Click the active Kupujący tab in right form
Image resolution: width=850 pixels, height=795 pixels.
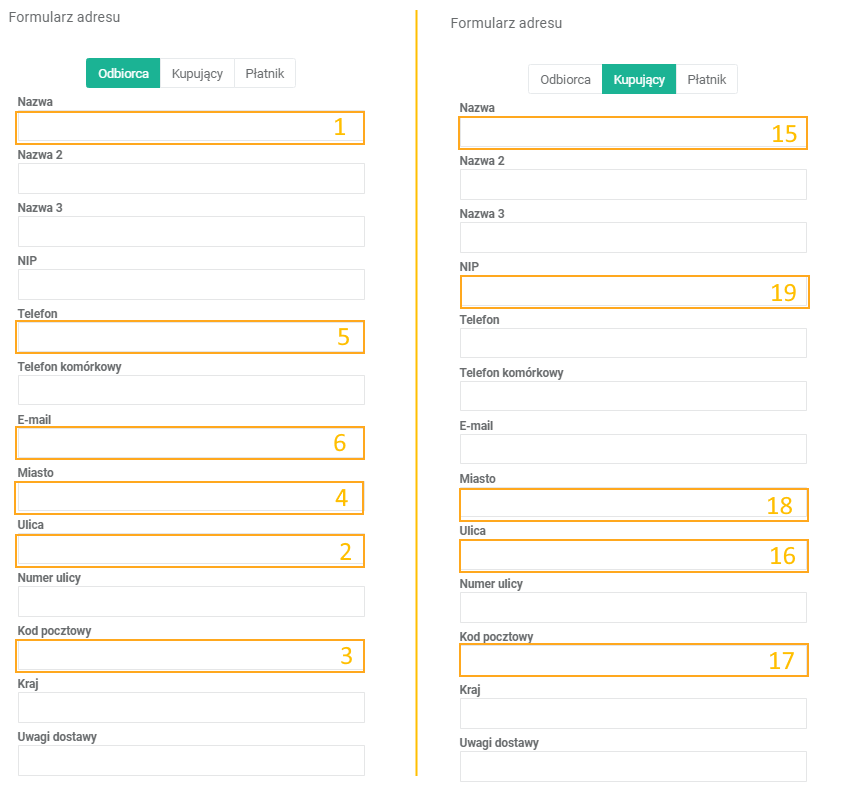tap(639, 80)
